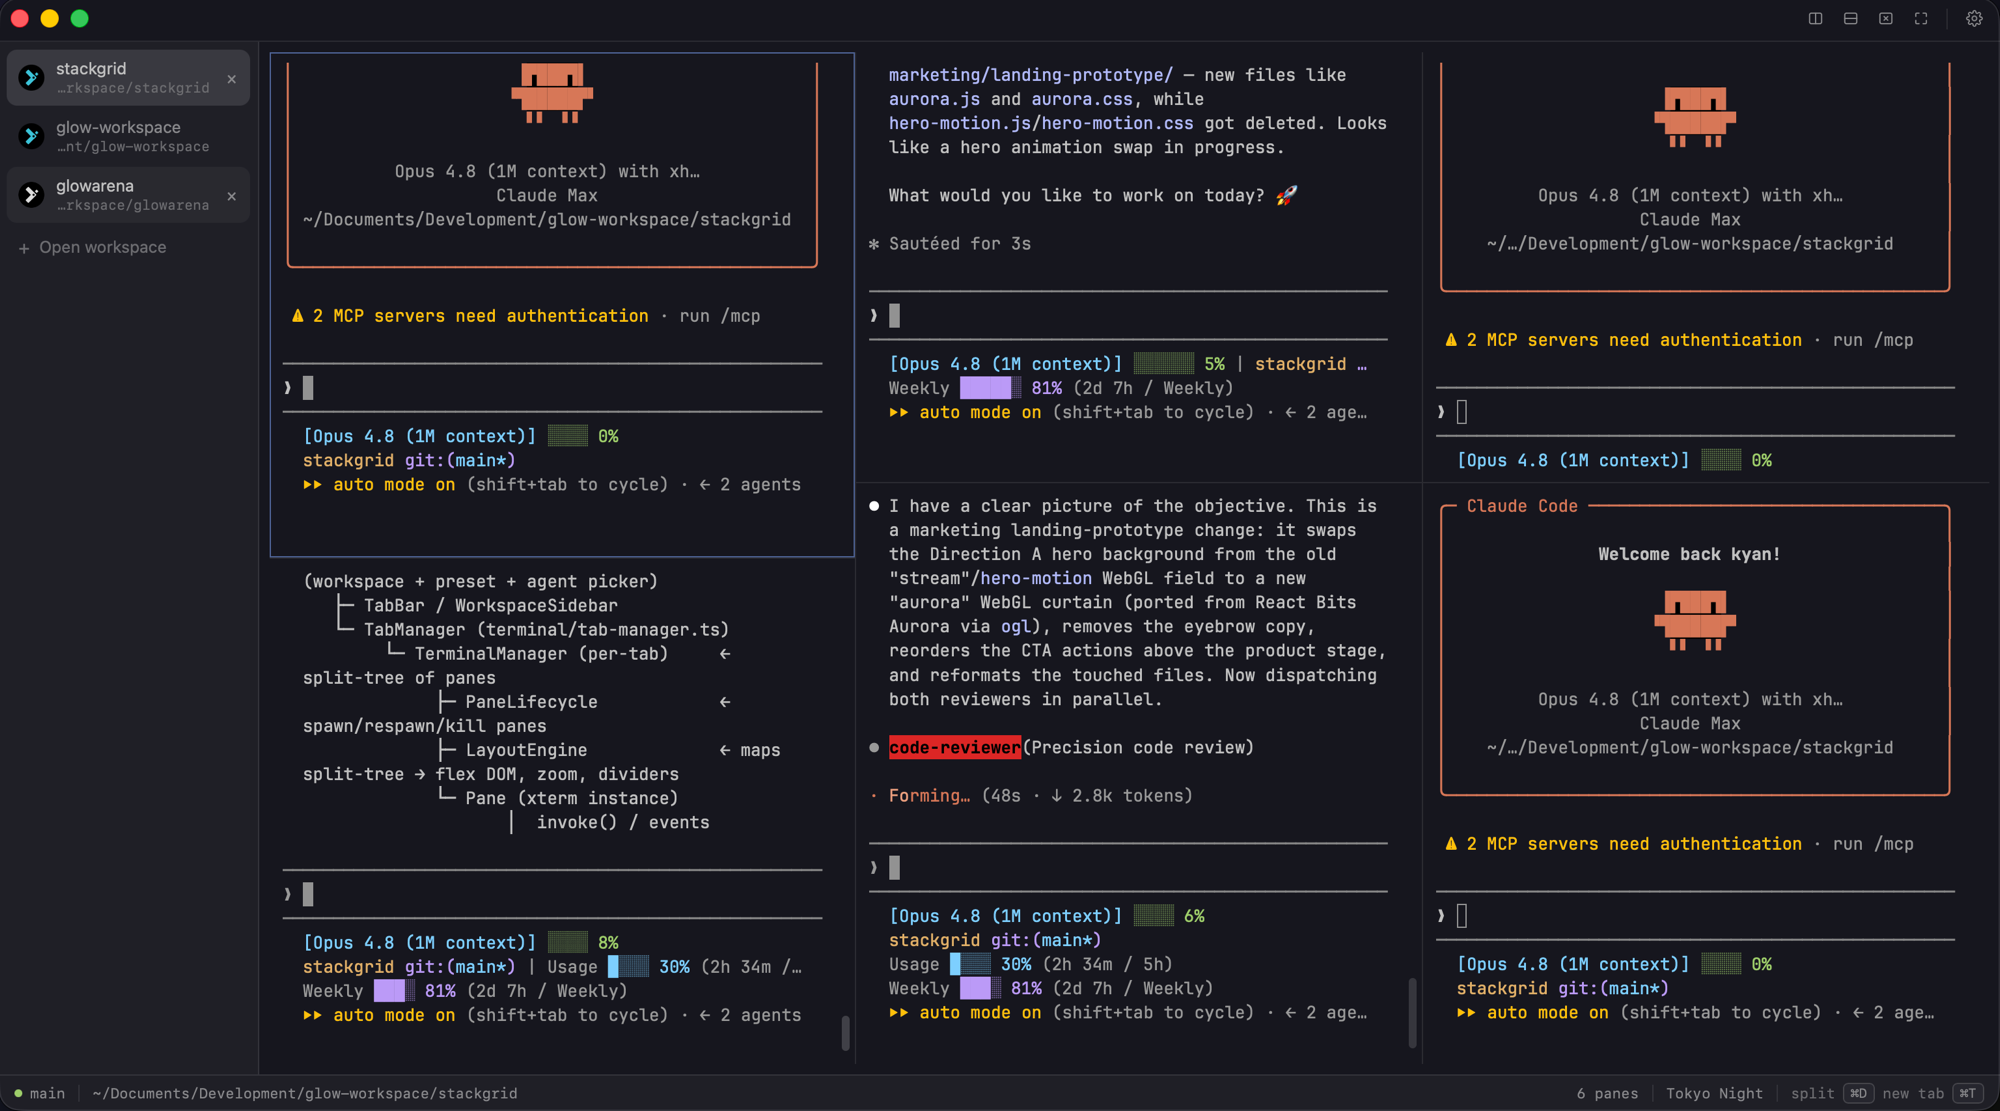Click the main branch label in status bar
The width and height of the screenshot is (2000, 1111).
[x=47, y=1093]
